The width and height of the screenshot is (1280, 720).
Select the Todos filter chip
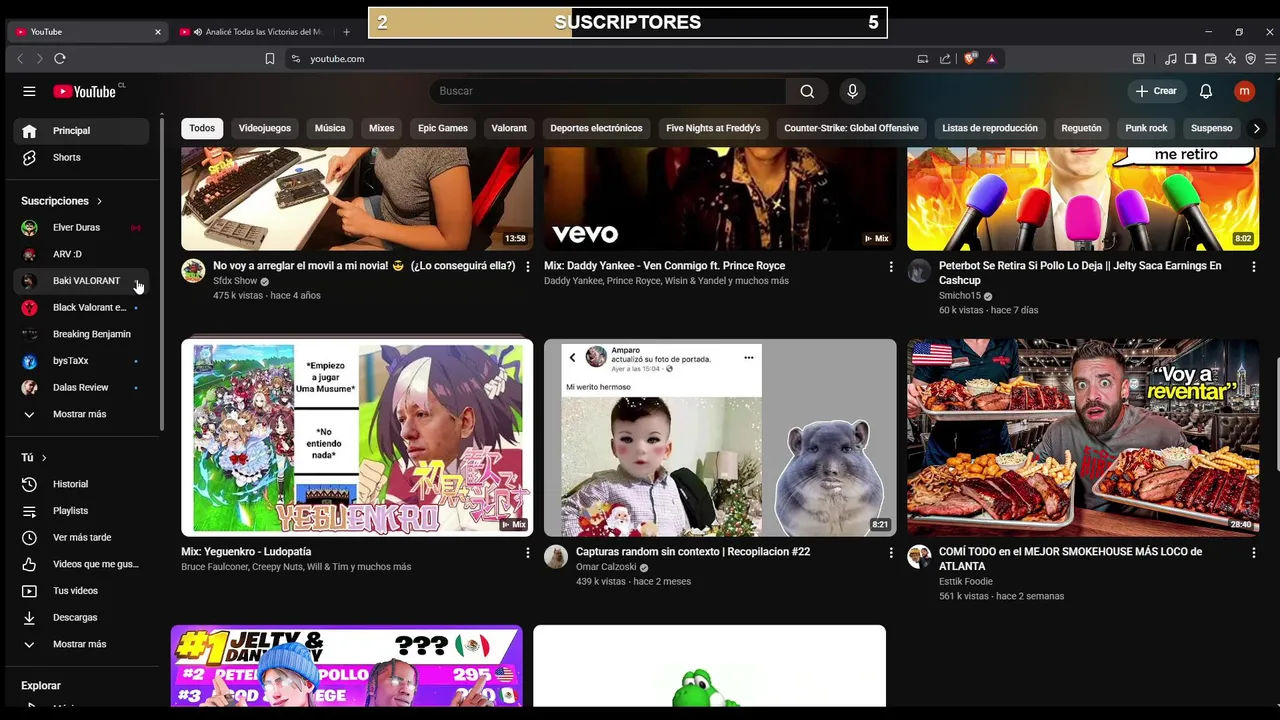coord(202,128)
